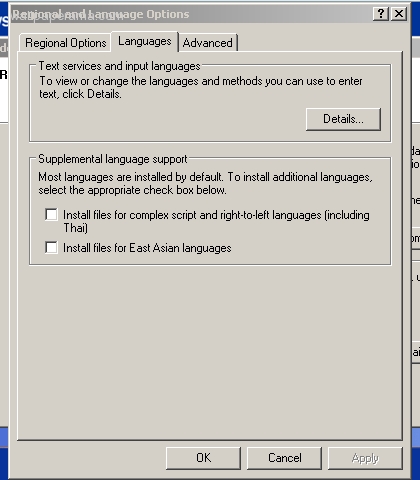This screenshot has width=420, height=480.
Task: Enable complex script and right-to-left files checkbox
Action: 51,214
